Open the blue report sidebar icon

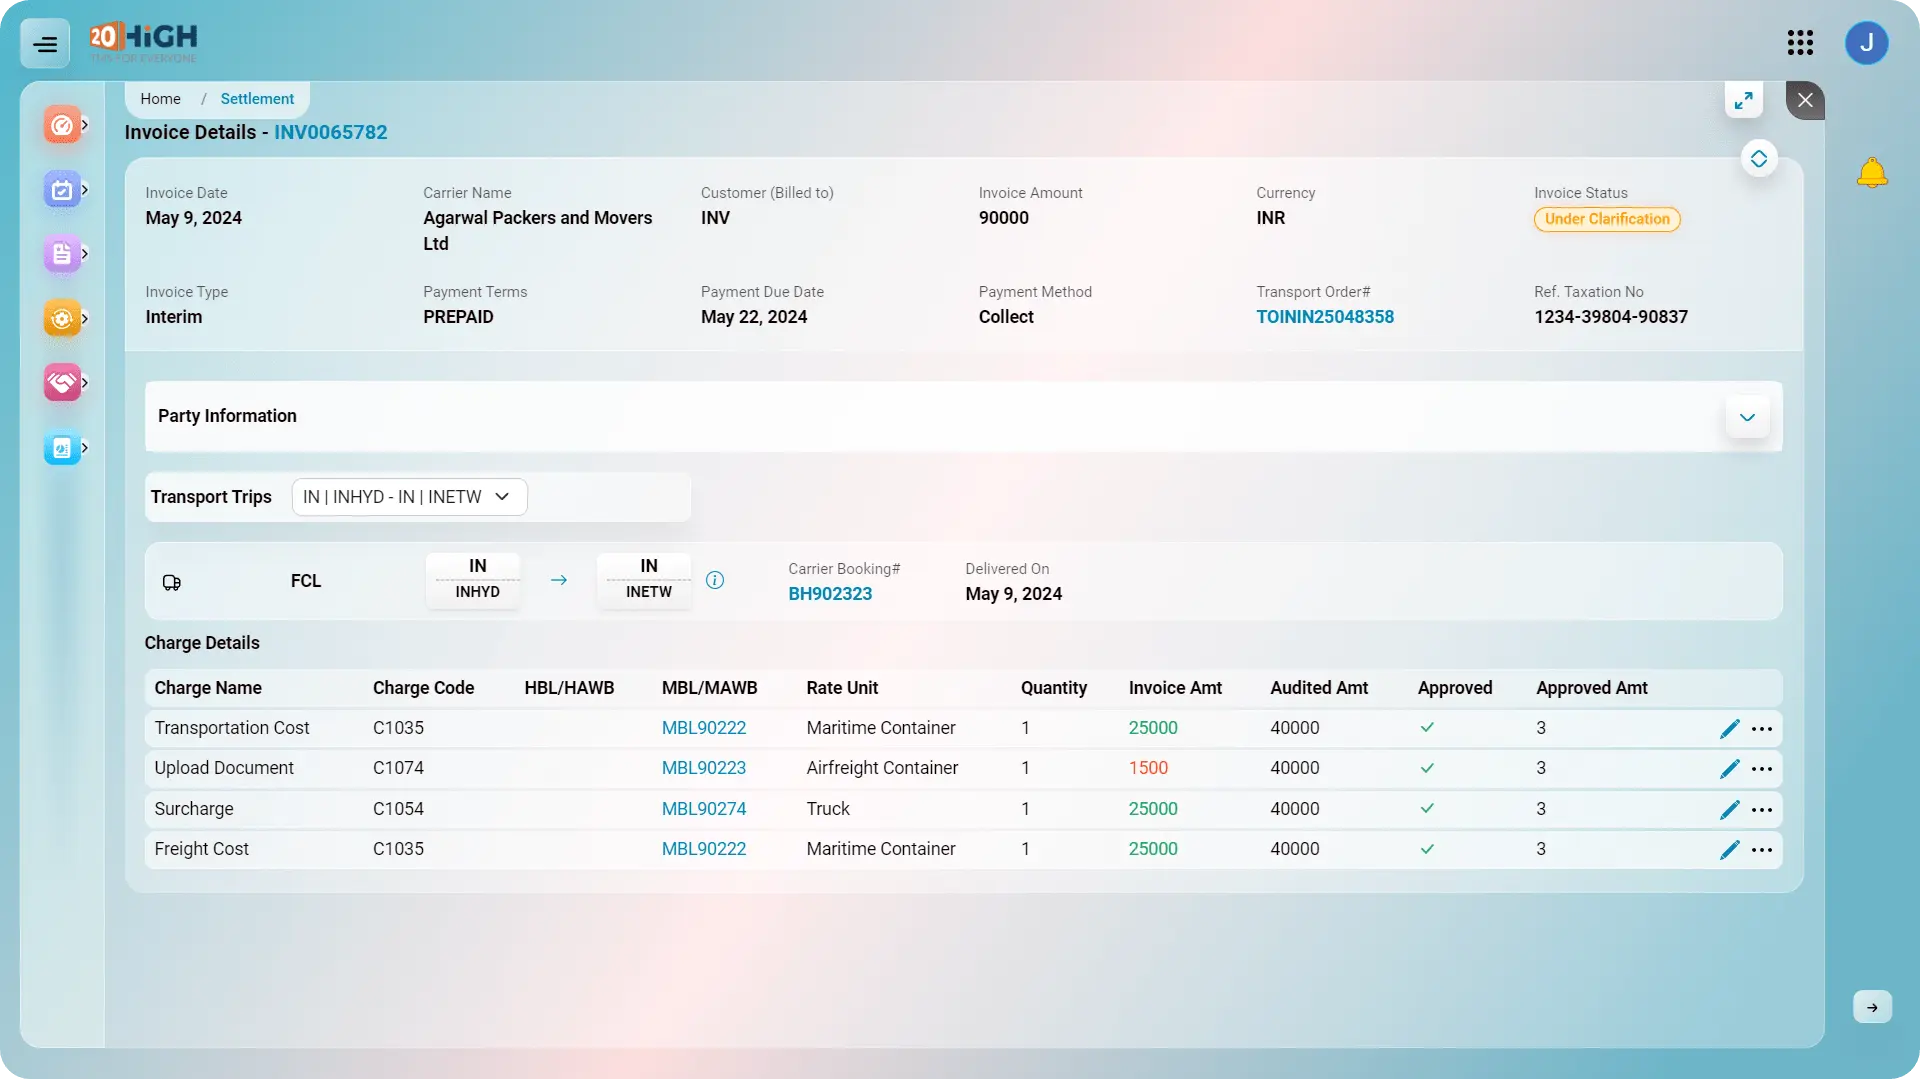pos(62,448)
